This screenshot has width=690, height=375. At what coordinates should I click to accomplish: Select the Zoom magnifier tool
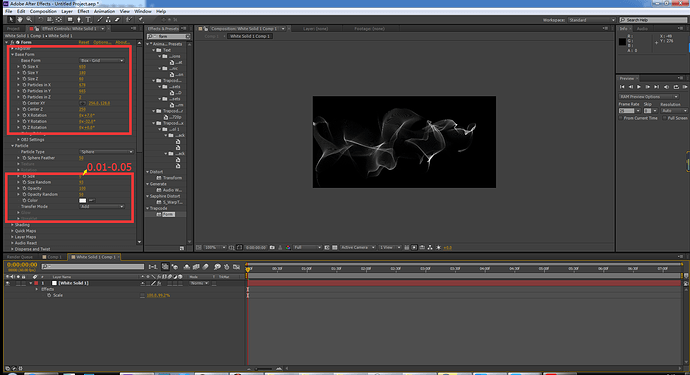click(29, 19)
